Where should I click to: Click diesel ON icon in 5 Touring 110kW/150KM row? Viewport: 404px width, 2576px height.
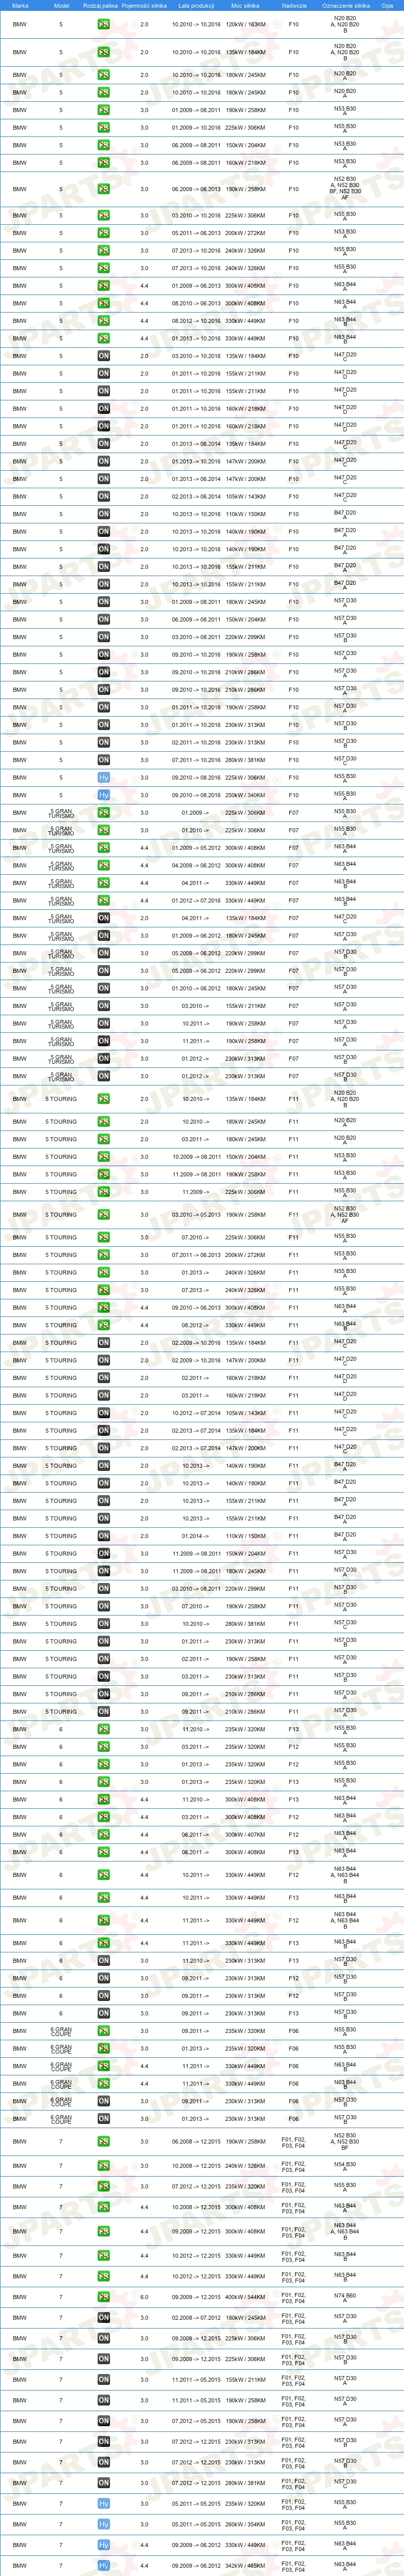(103, 1536)
